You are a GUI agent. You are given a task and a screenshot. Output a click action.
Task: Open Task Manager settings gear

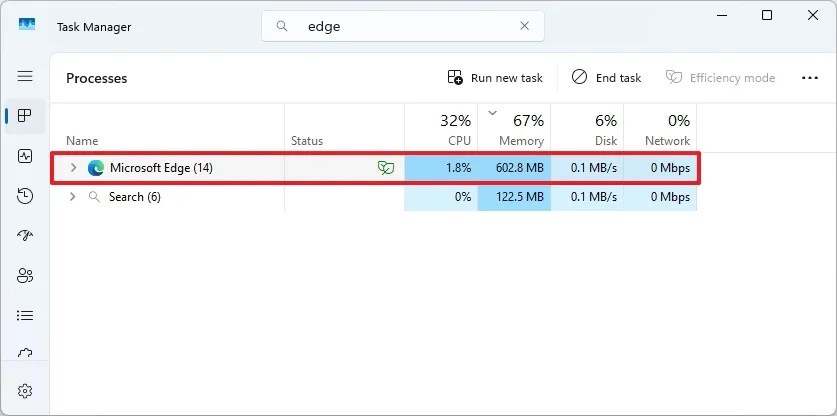click(x=25, y=391)
